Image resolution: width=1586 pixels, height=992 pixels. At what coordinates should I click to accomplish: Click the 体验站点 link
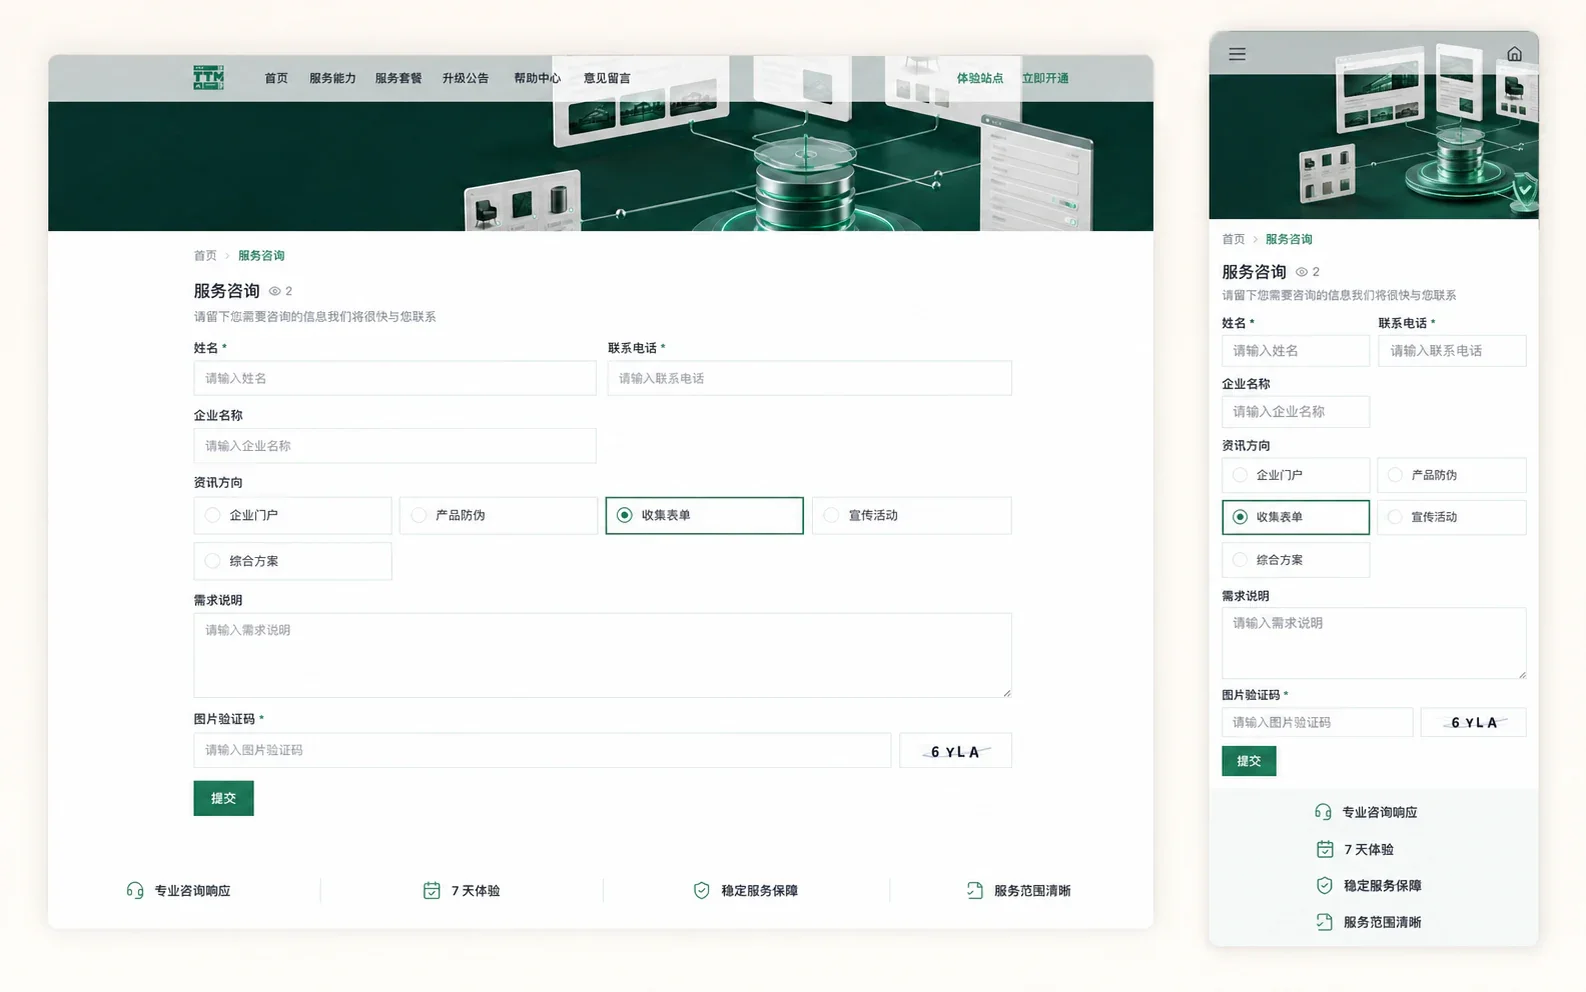click(980, 78)
